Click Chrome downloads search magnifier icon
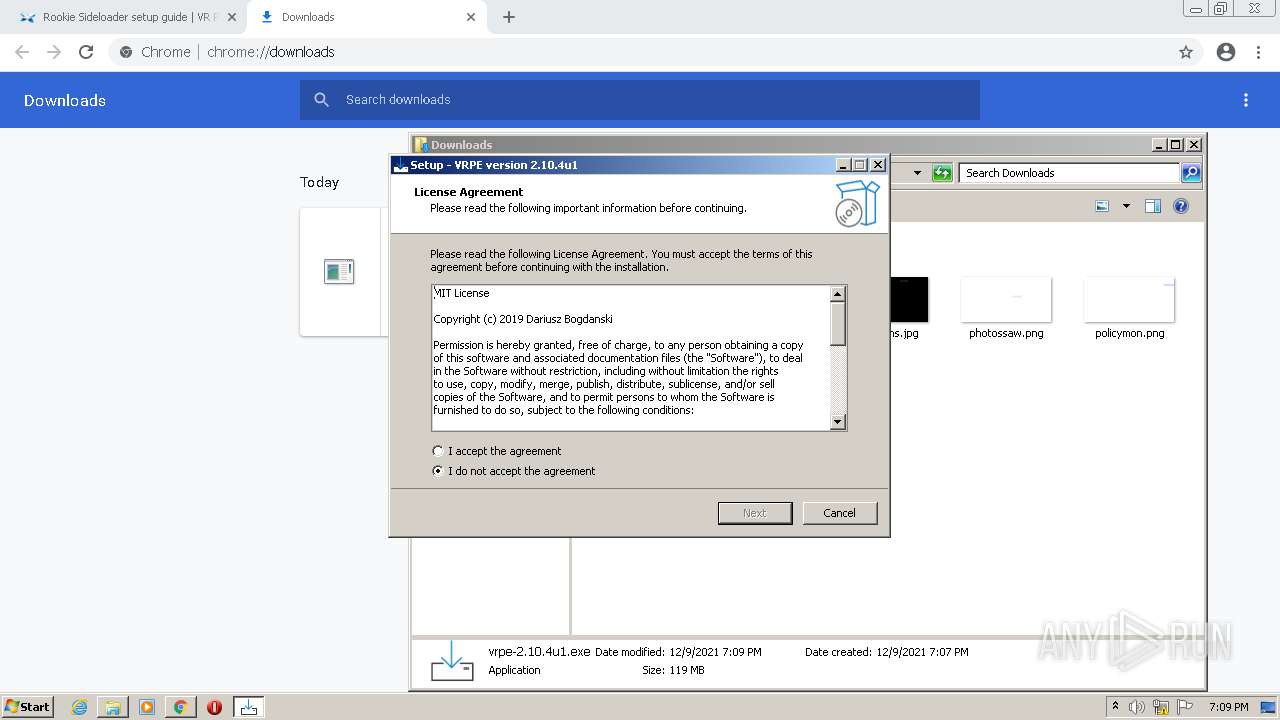The image size is (1280, 720). click(321, 100)
